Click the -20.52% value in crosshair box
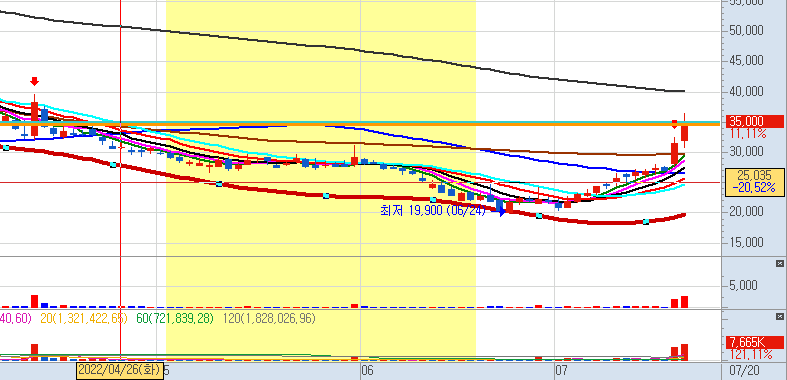The width and height of the screenshot is (787, 380). click(x=754, y=188)
